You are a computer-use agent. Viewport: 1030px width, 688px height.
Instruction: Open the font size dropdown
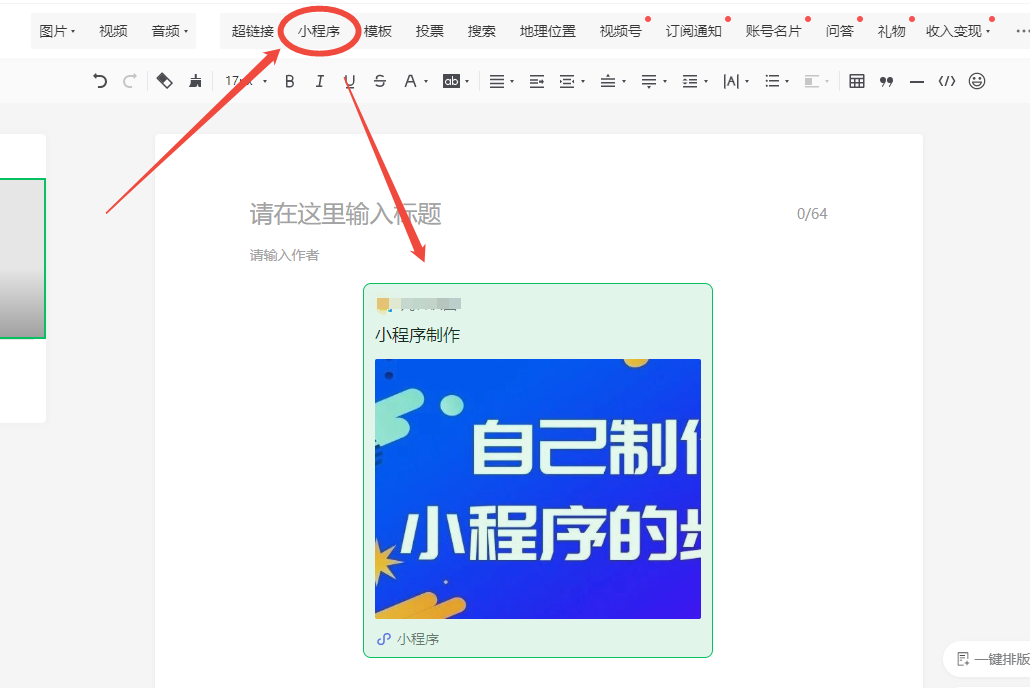(246, 81)
